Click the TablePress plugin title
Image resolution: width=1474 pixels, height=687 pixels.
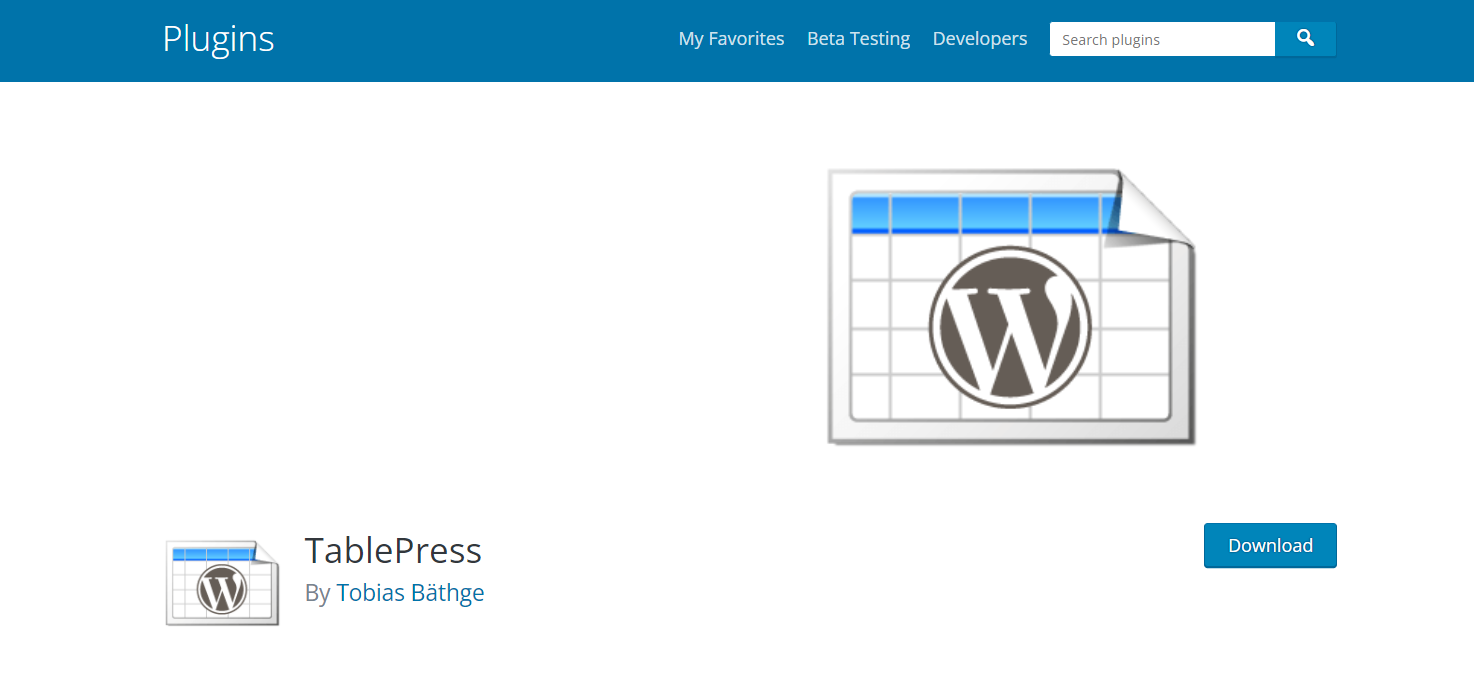393,551
